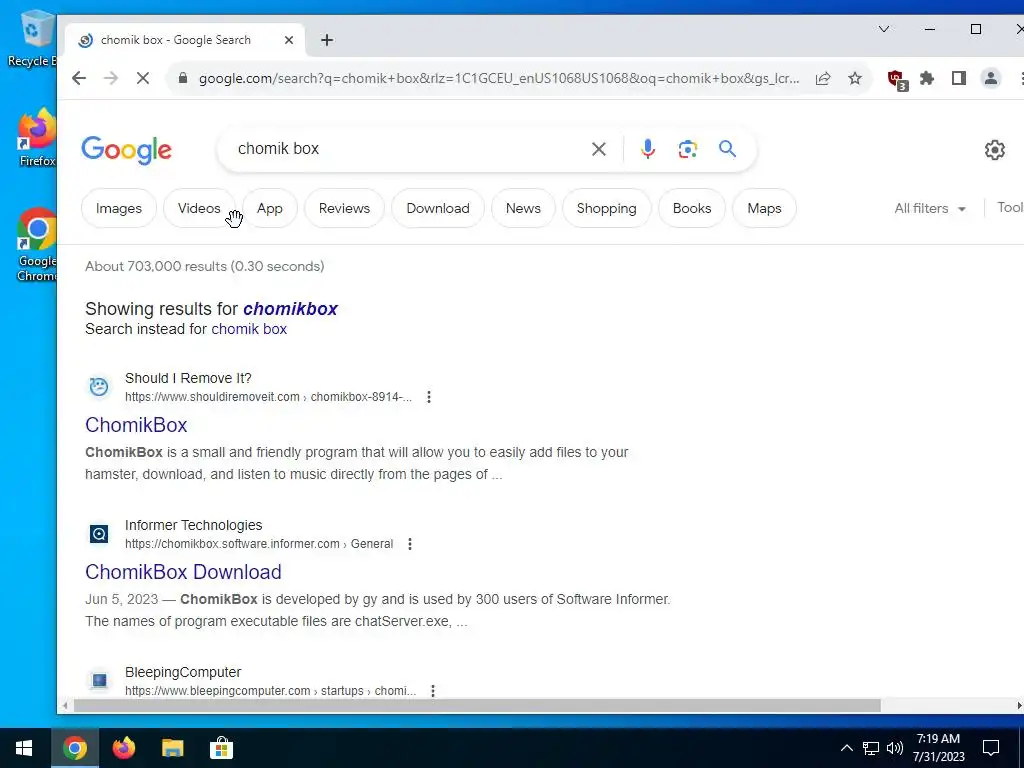This screenshot has height=768, width=1024.
Task: Click the address bar URL
Action: [499, 78]
